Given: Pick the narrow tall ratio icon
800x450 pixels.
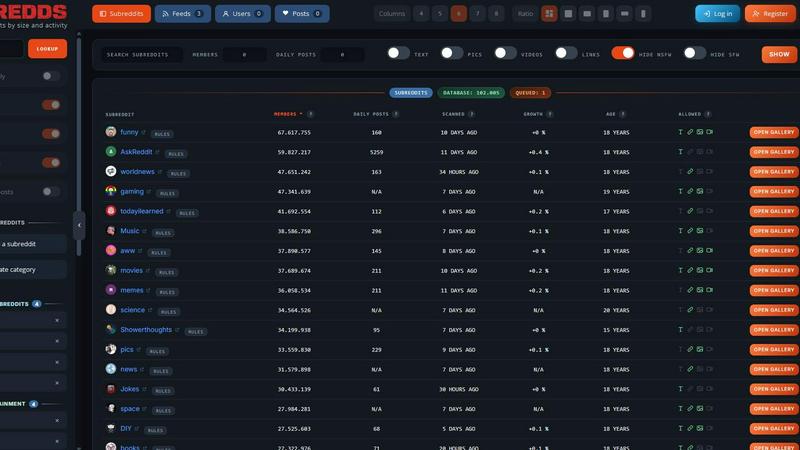Looking at the screenshot, I should click(643, 14).
